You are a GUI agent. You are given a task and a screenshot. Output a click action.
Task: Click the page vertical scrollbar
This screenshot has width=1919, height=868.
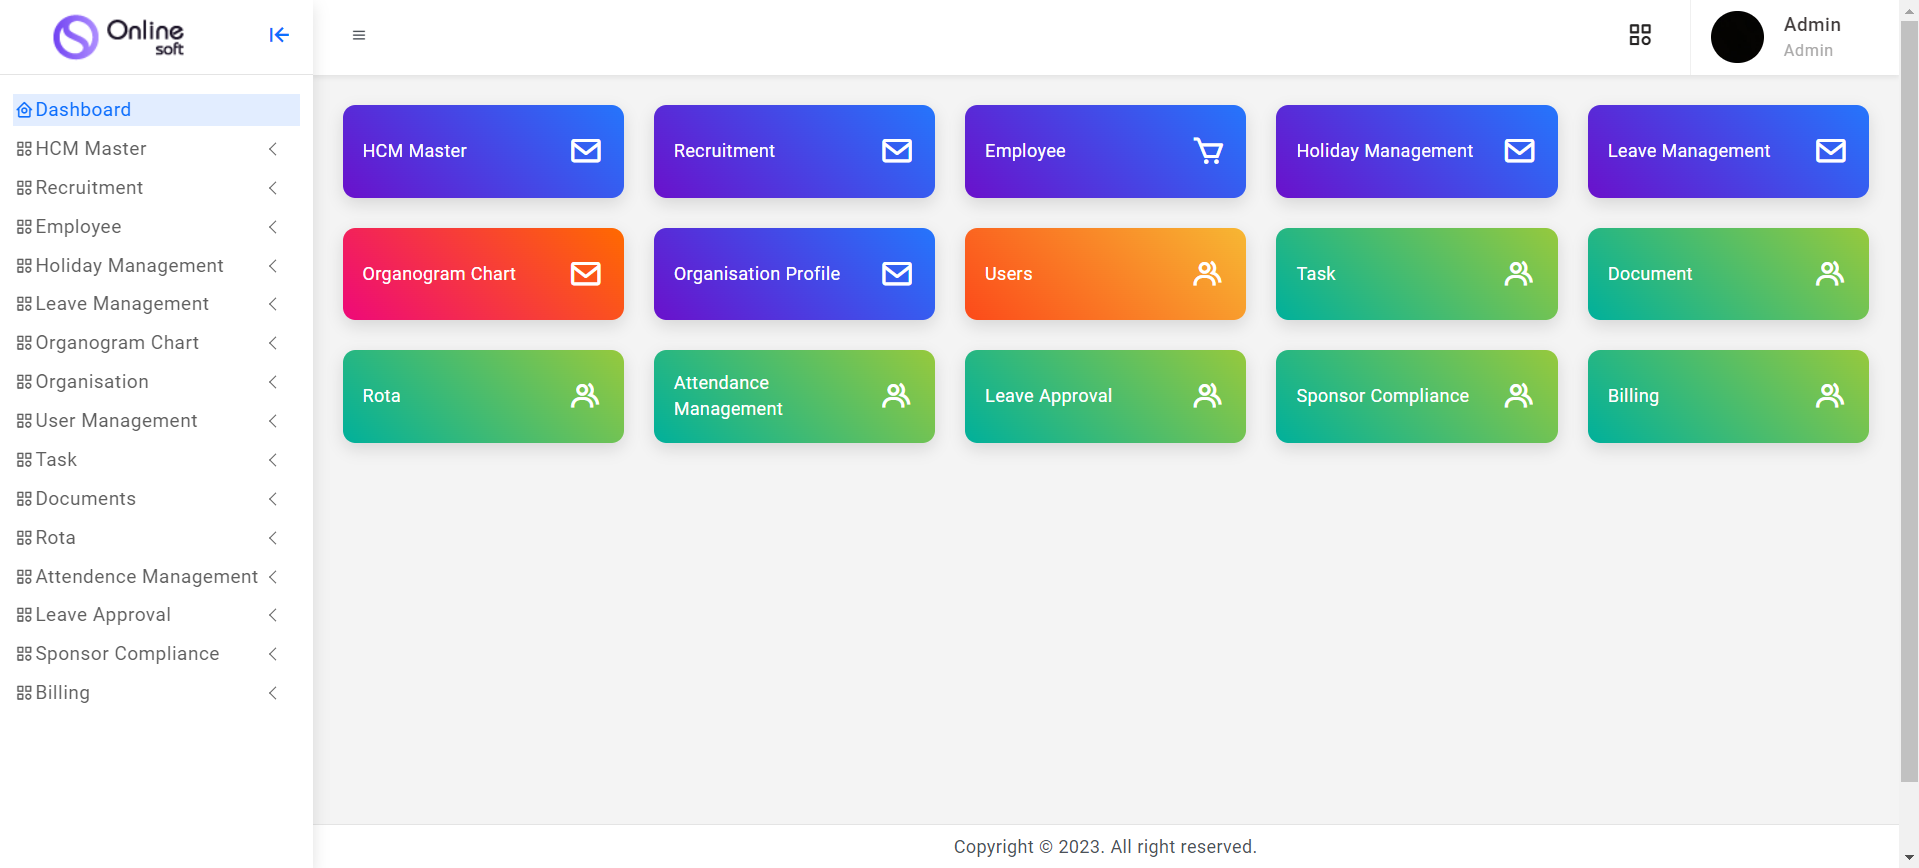(x=1909, y=400)
